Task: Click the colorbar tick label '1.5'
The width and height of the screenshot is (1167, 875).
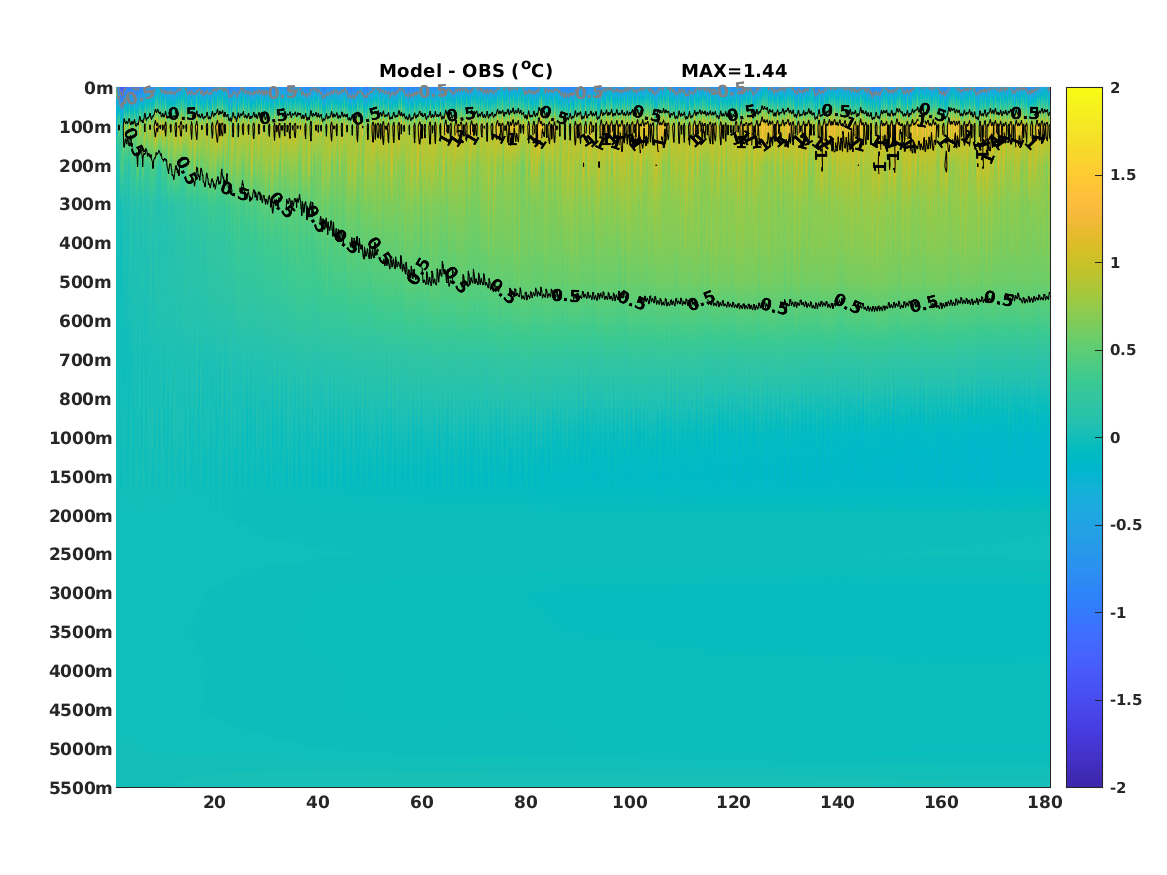Action: tap(1123, 175)
